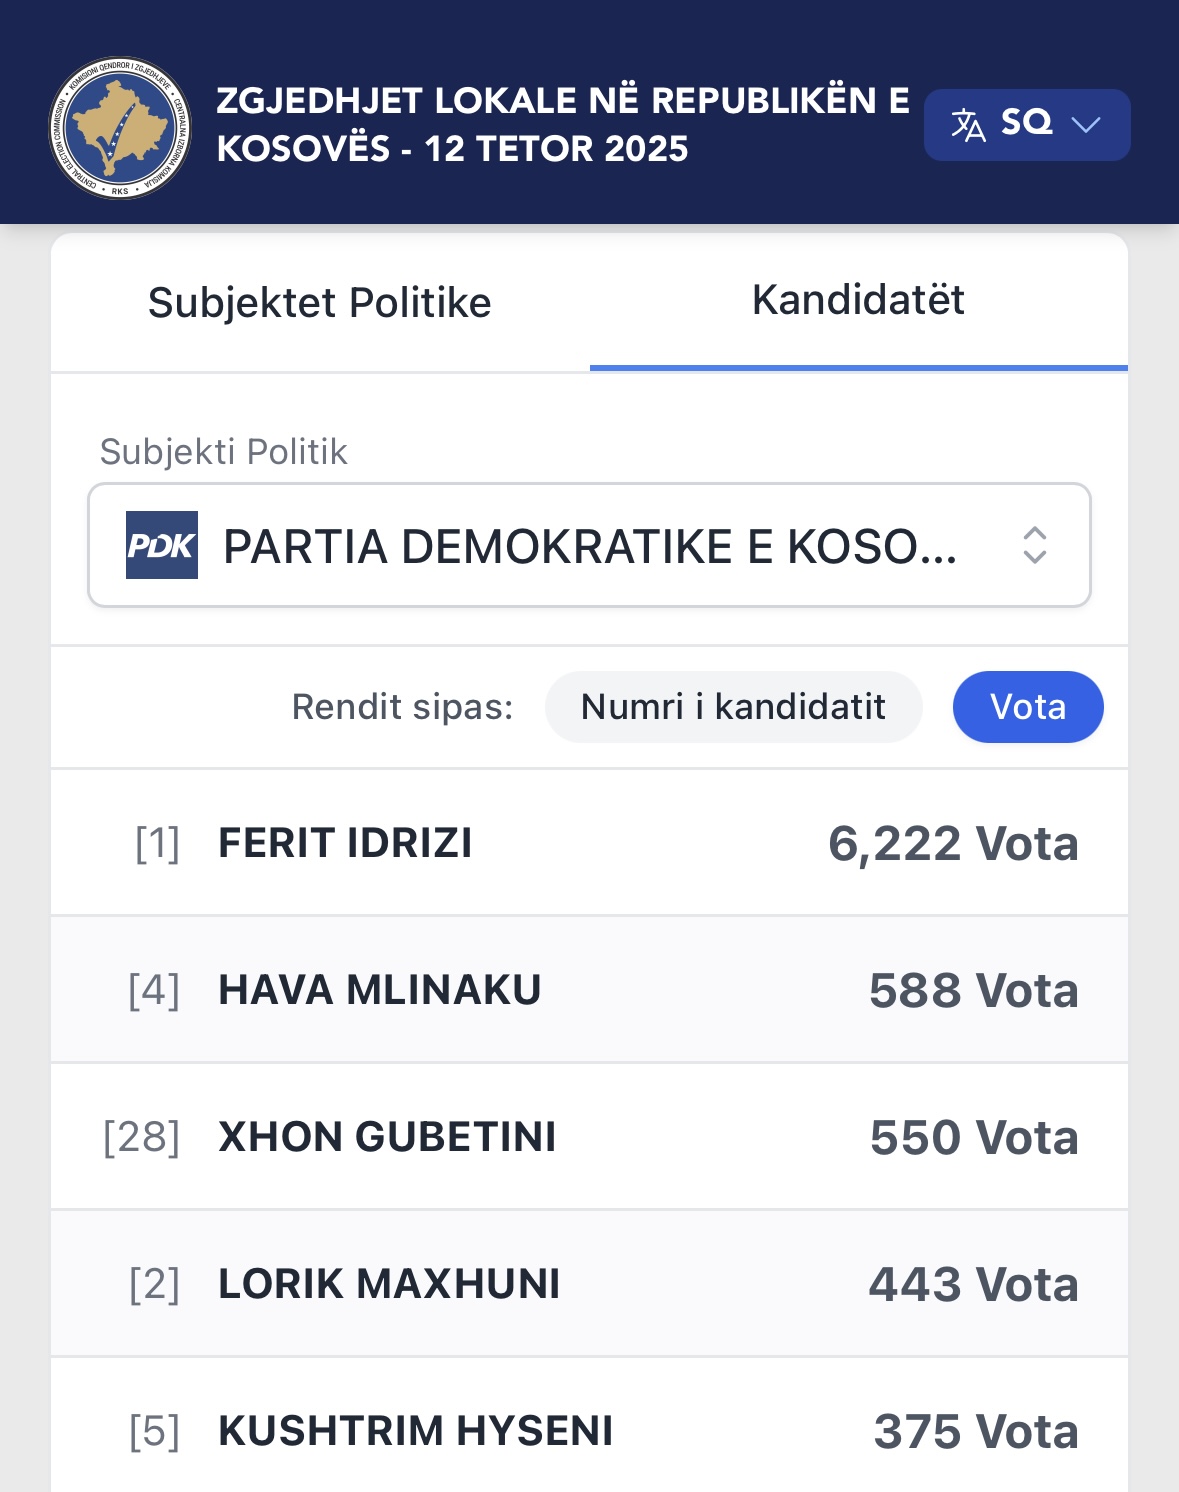Click the election title header text
This screenshot has width=1179, height=1492.
pos(562,125)
